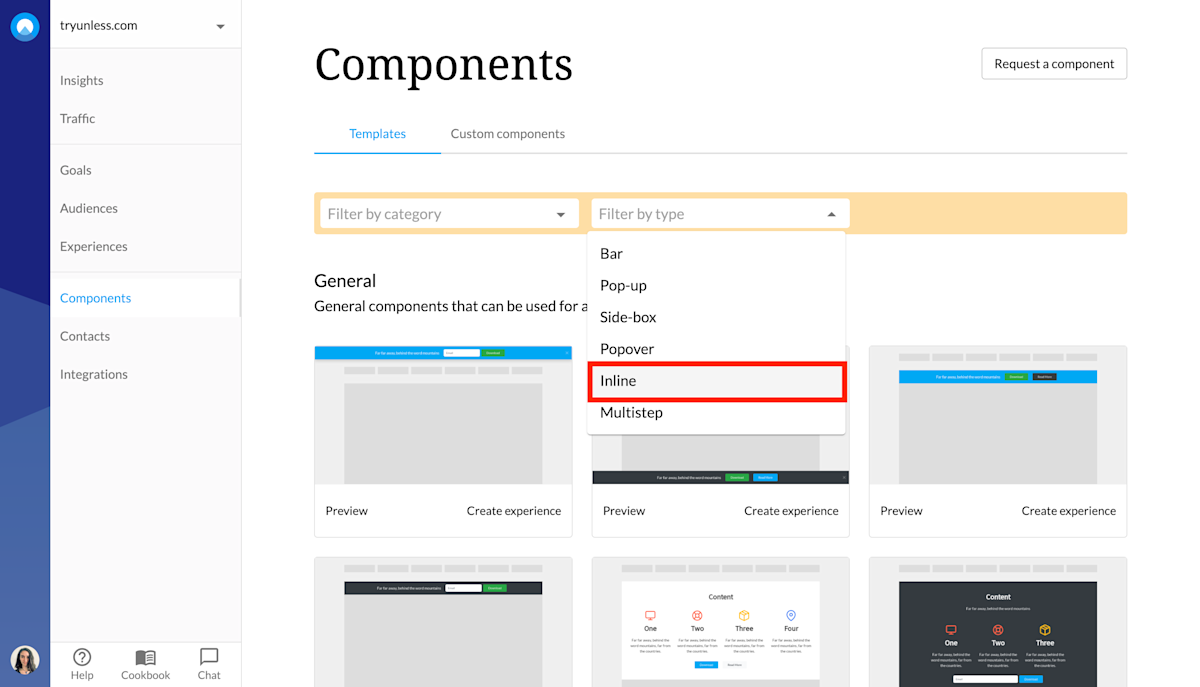
Task: Select the Templates tab
Action: (377, 133)
